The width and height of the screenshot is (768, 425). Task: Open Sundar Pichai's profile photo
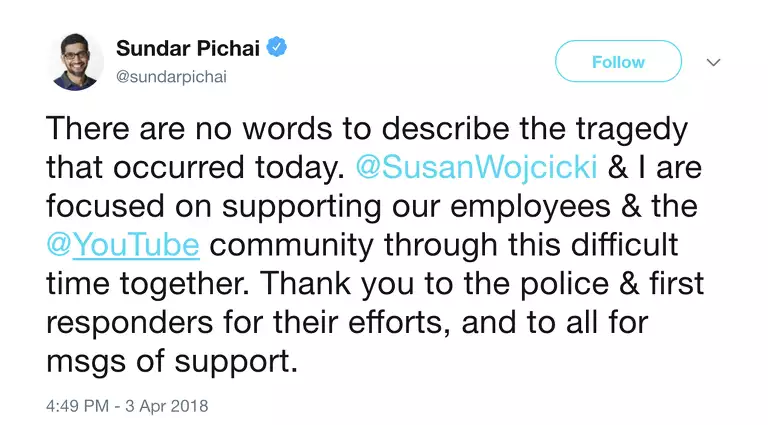pyautogui.click(x=78, y=61)
